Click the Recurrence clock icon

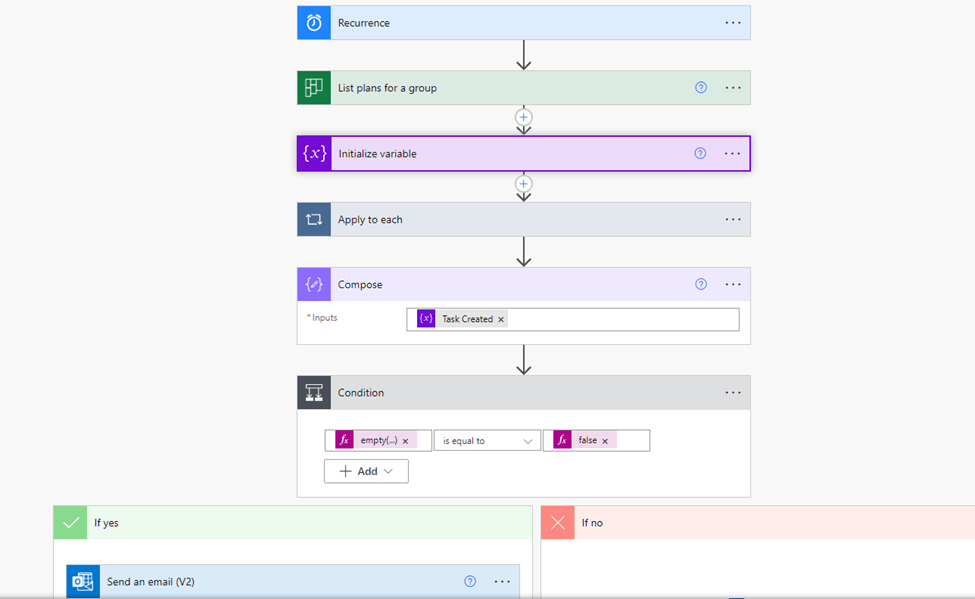click(314, 23)
